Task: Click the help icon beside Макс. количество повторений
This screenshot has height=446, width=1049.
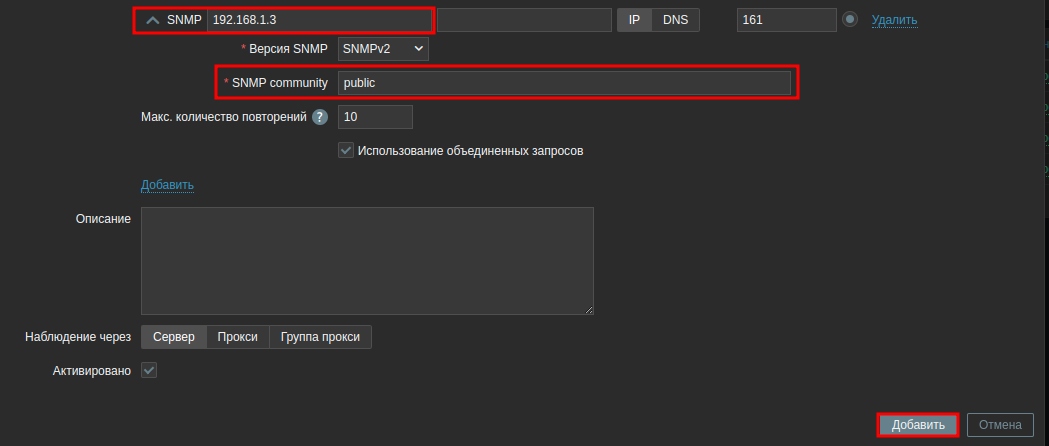Action: (320, 117)
